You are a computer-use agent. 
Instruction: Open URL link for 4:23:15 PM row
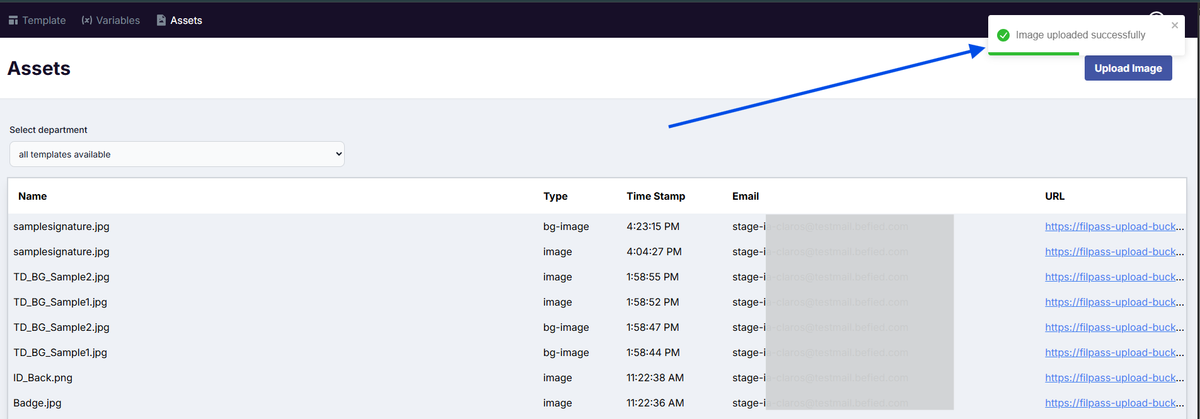[x=1115, y=227]
